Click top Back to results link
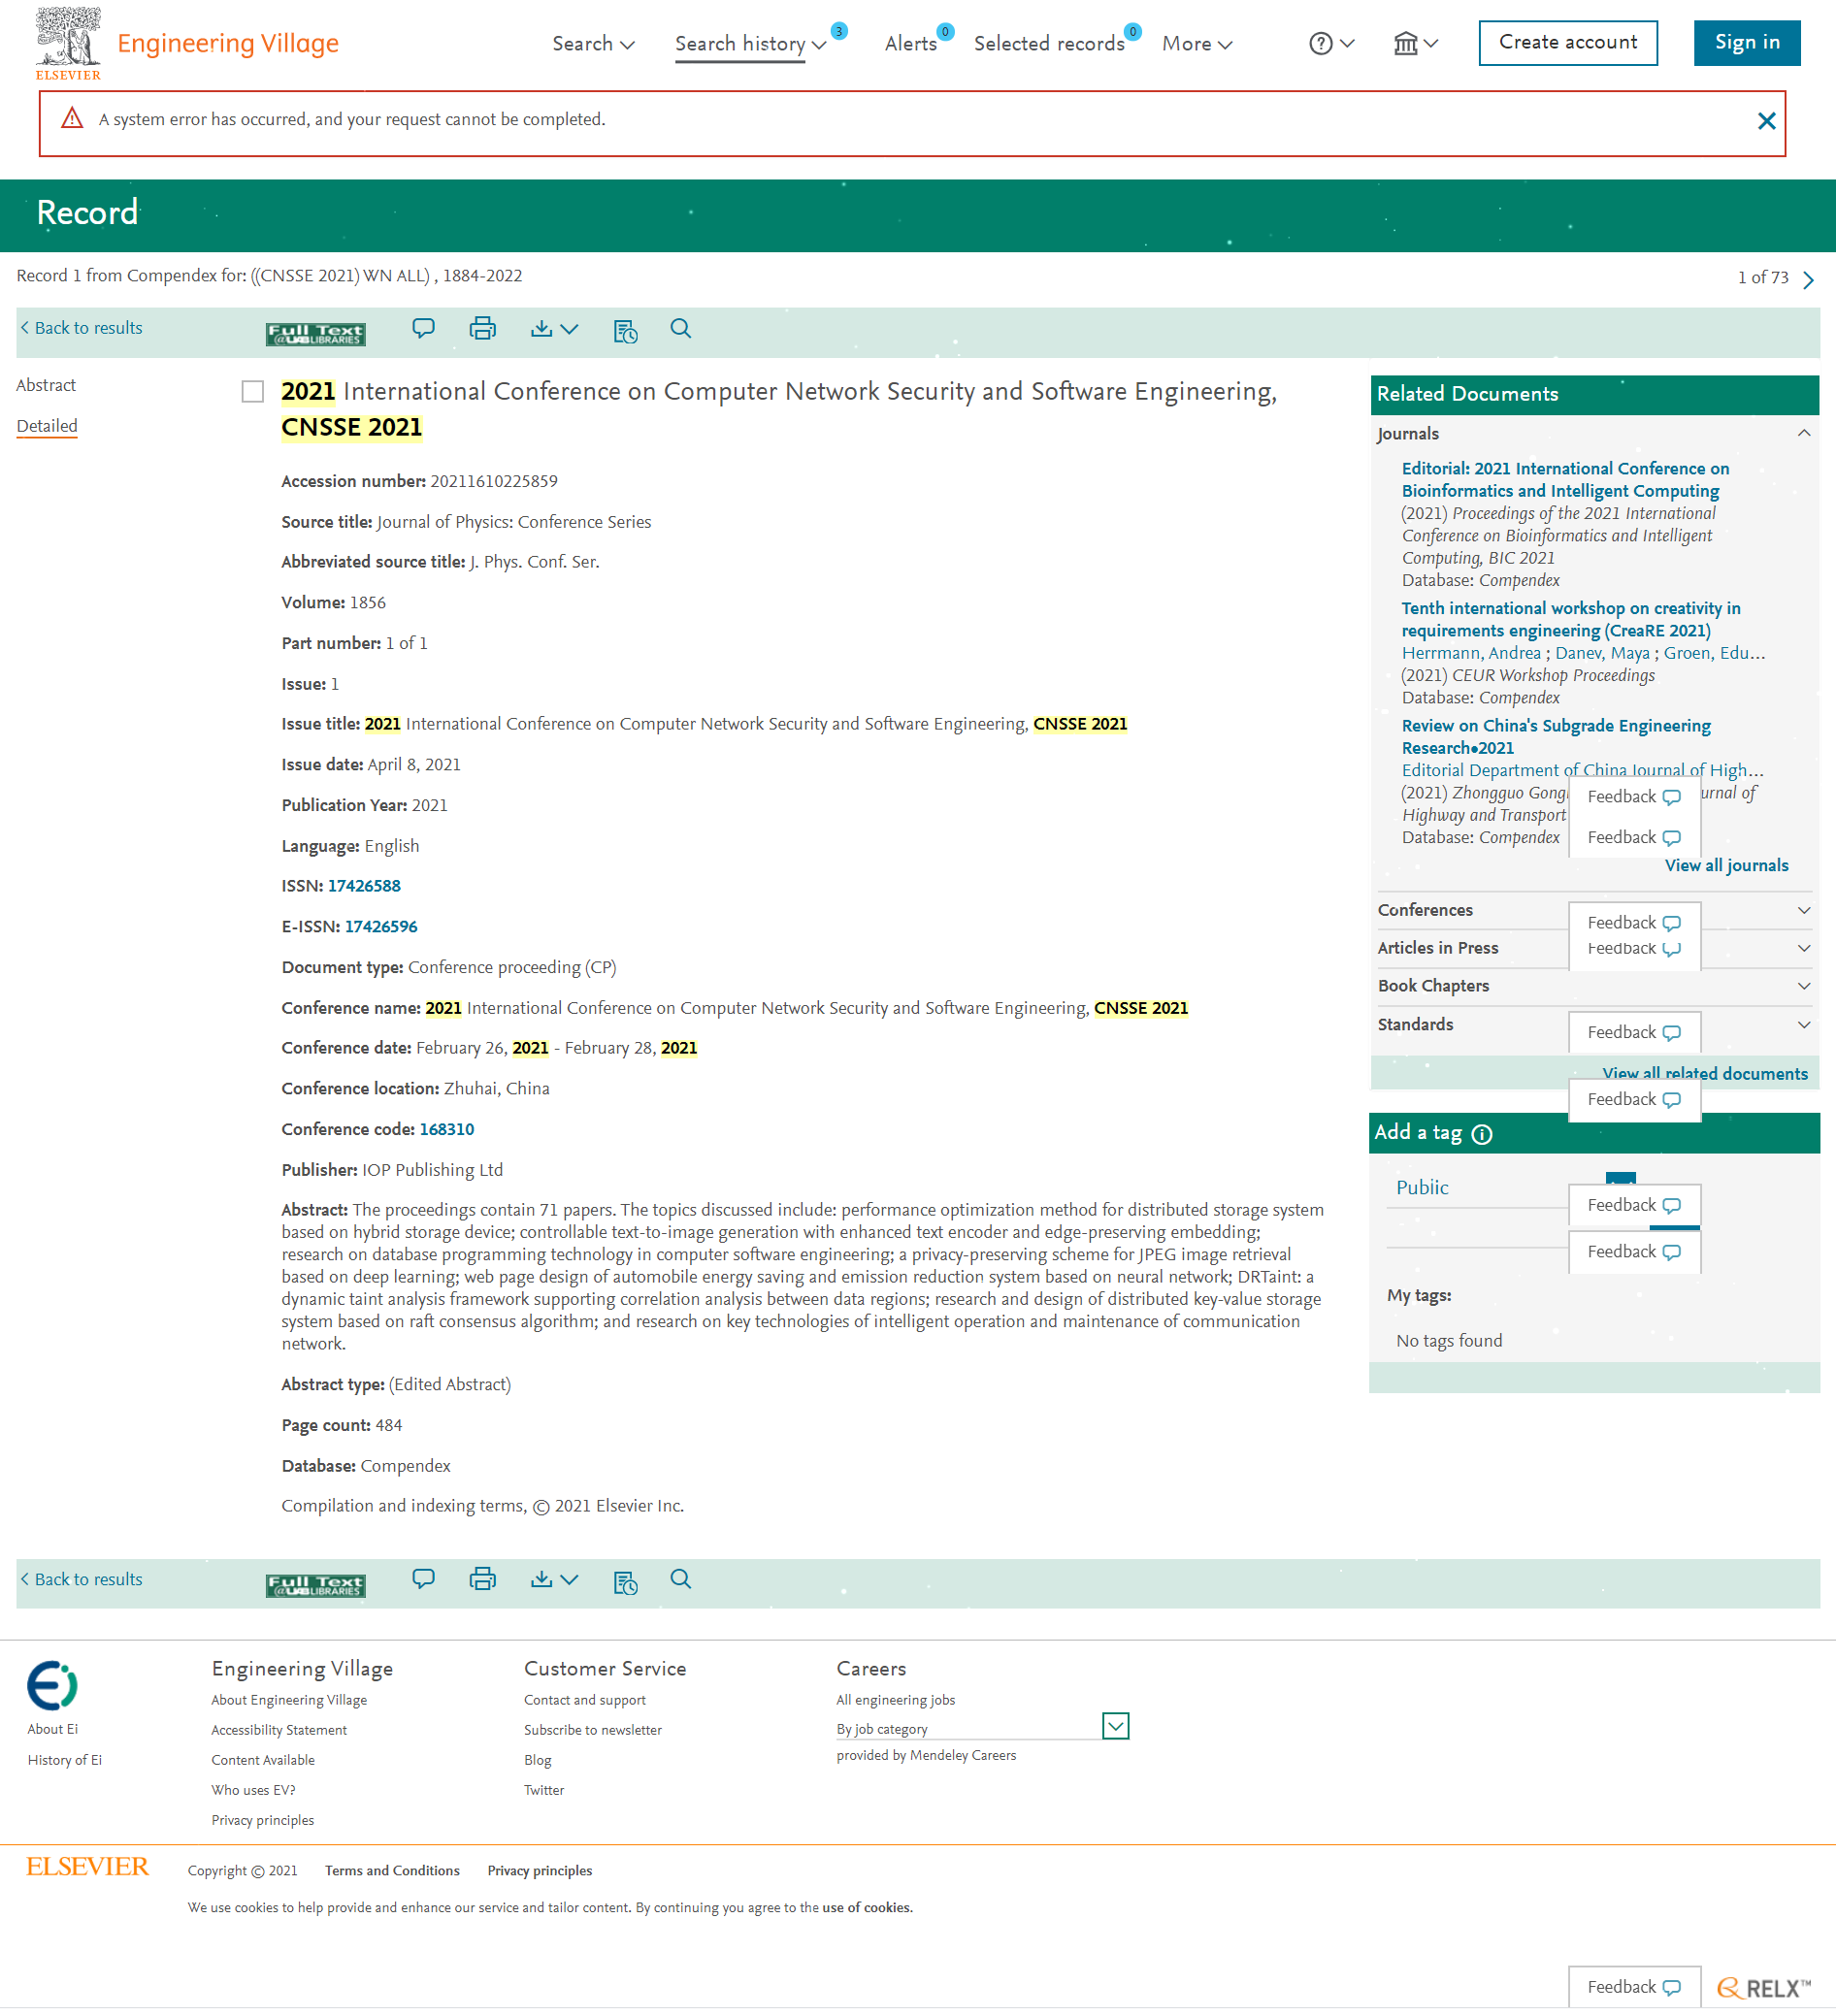The width and height of the screenshot is (1836, 2016). tap(81, 328)
